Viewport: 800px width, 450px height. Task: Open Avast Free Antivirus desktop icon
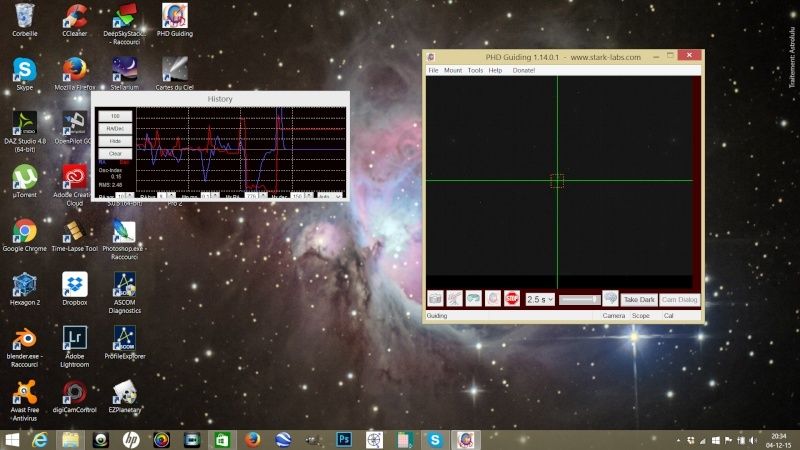click(24, 401)
